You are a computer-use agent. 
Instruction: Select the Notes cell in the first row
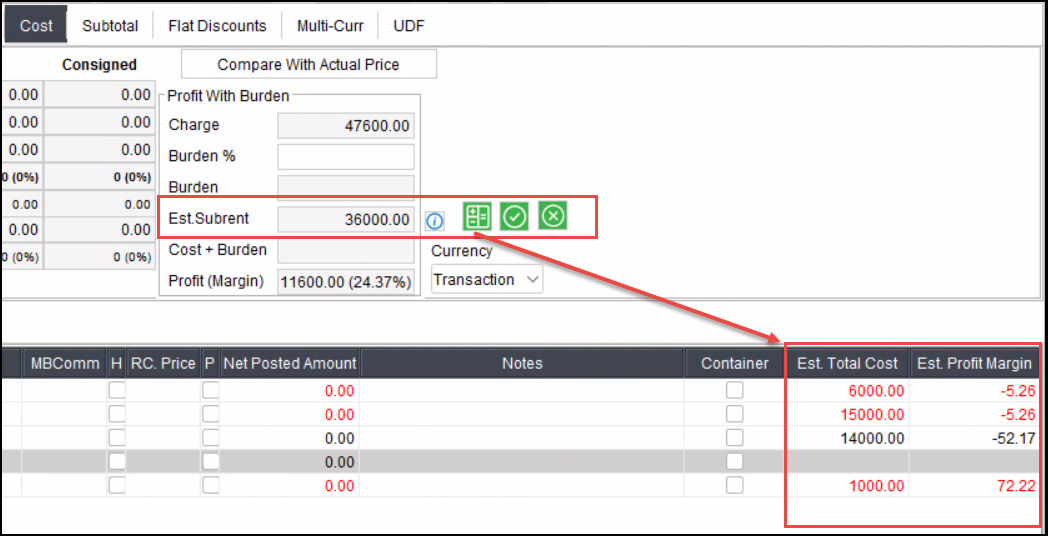point(521,391)
